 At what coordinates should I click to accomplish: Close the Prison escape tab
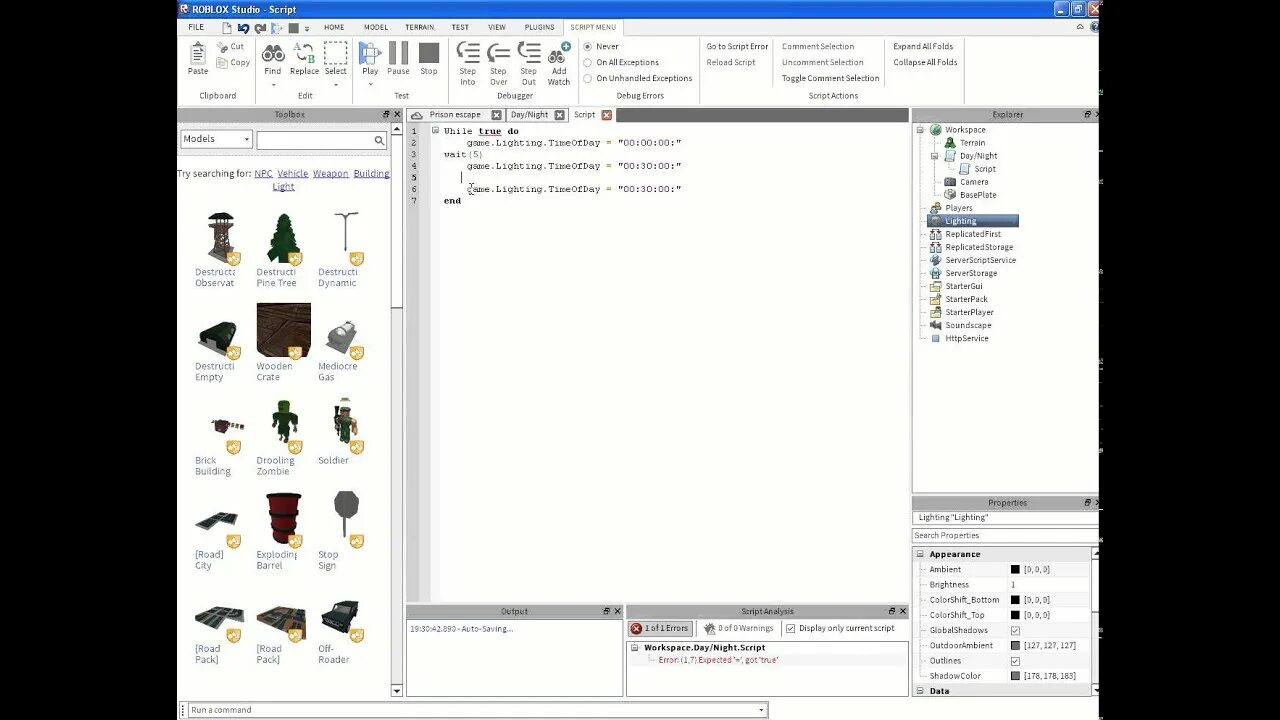coord(496,115)
